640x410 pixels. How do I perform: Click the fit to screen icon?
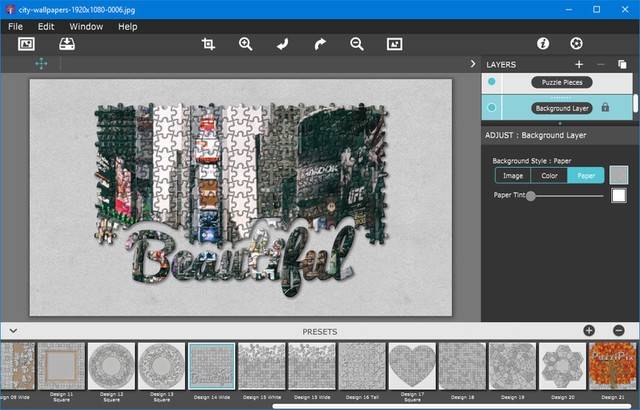point(394,44)
